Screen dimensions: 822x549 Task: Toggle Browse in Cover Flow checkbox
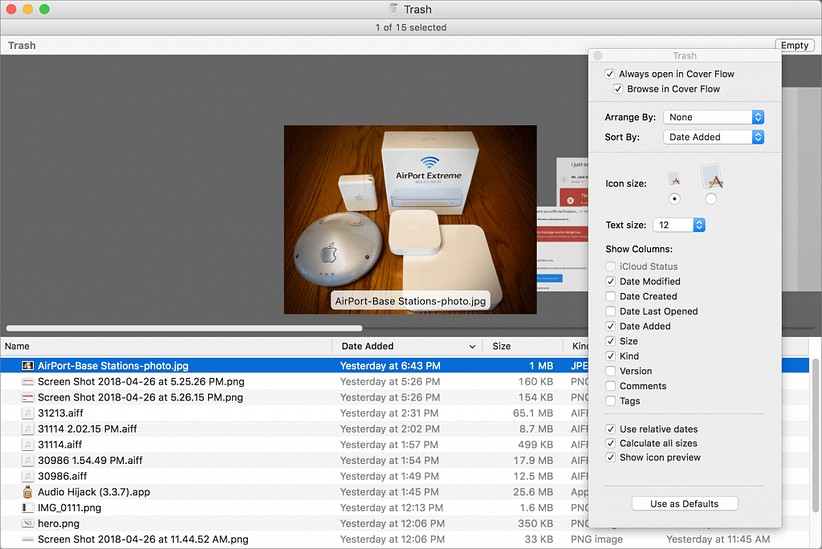[x=618, y=89]
